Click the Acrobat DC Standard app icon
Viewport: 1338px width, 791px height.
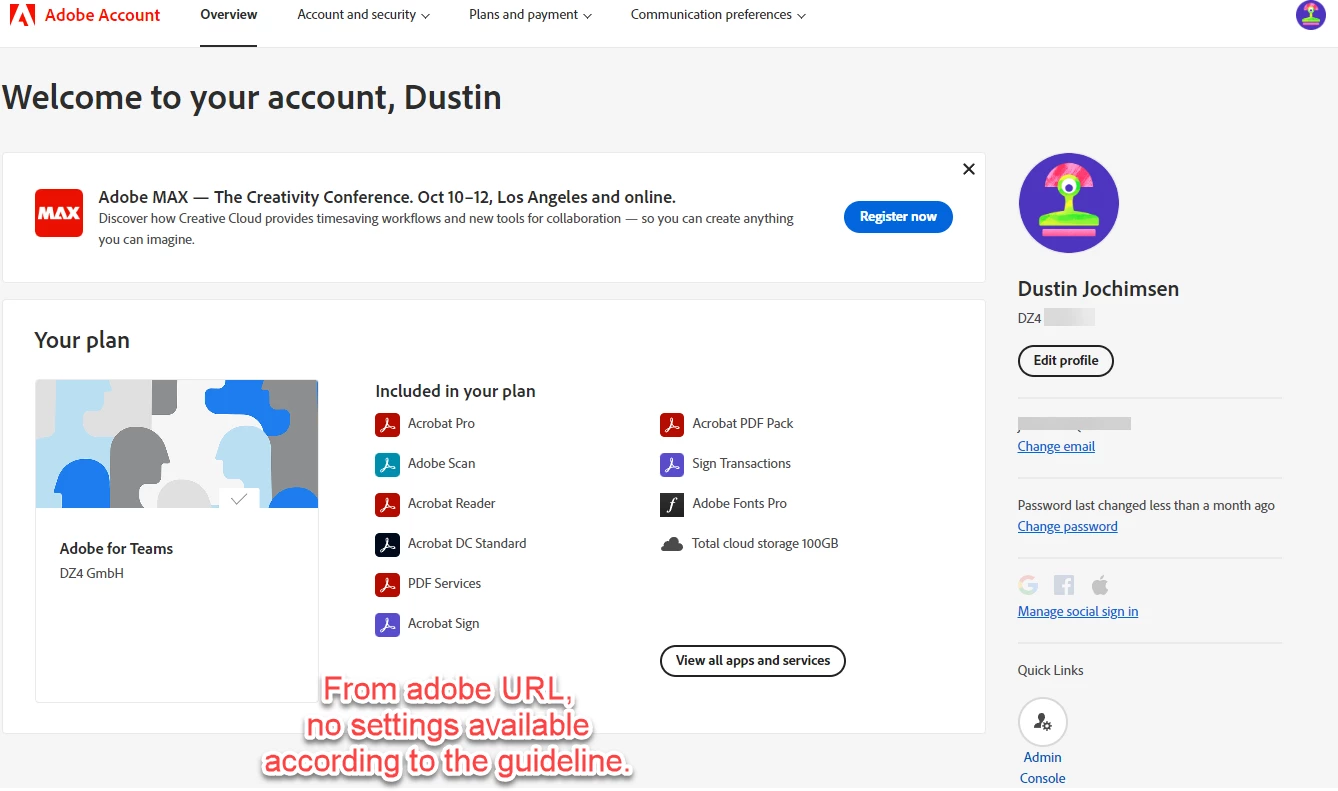click(x=387, y=544)
